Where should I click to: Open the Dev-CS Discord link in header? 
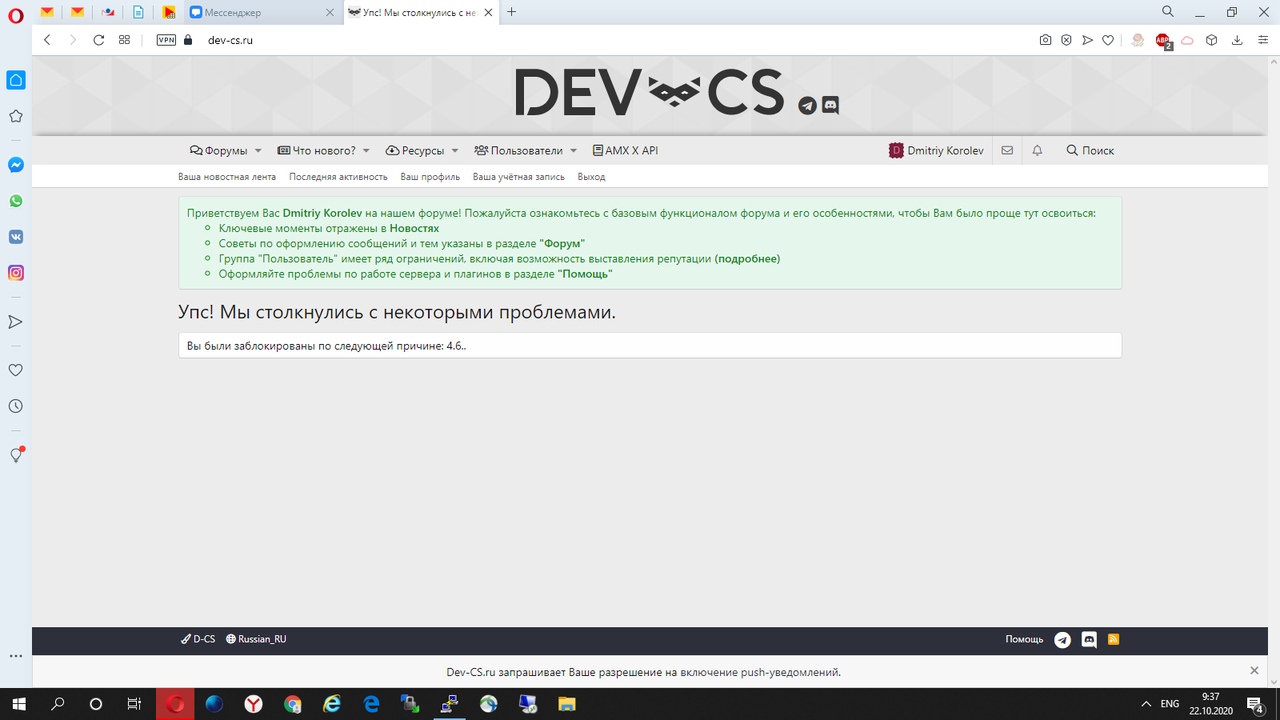point(830,105)
